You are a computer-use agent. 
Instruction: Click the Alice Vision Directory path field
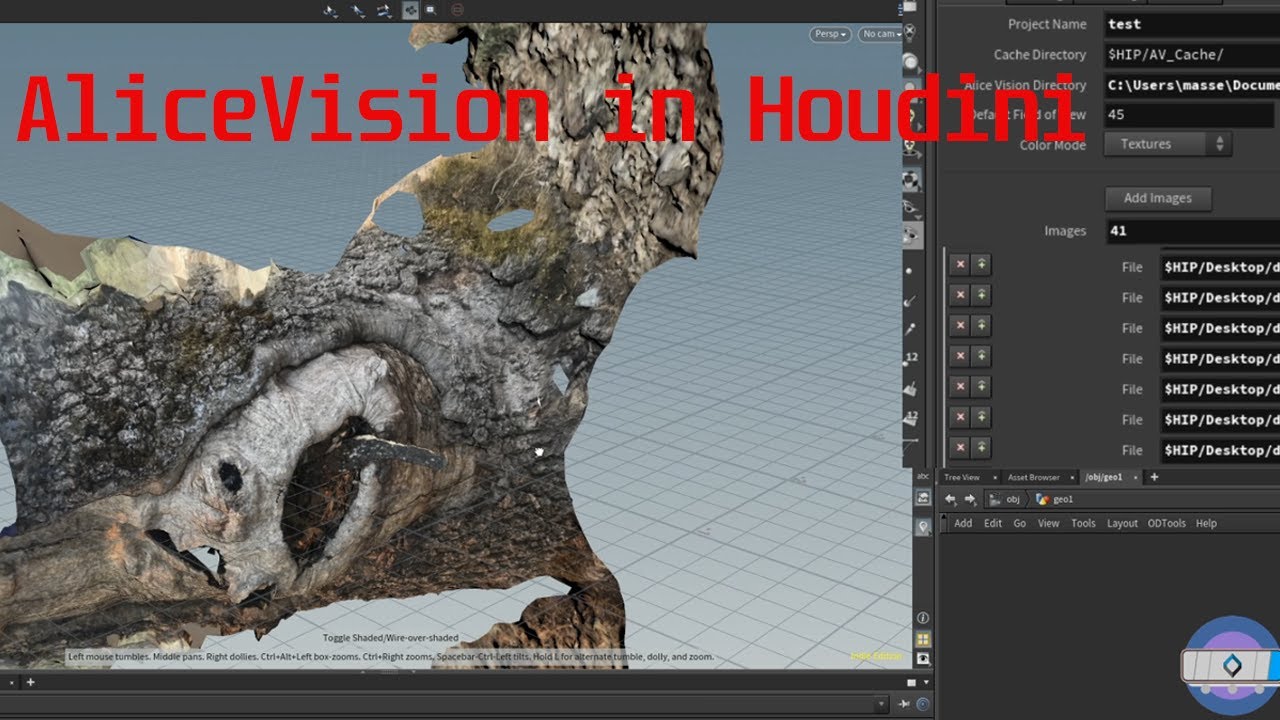[1192, 85]
